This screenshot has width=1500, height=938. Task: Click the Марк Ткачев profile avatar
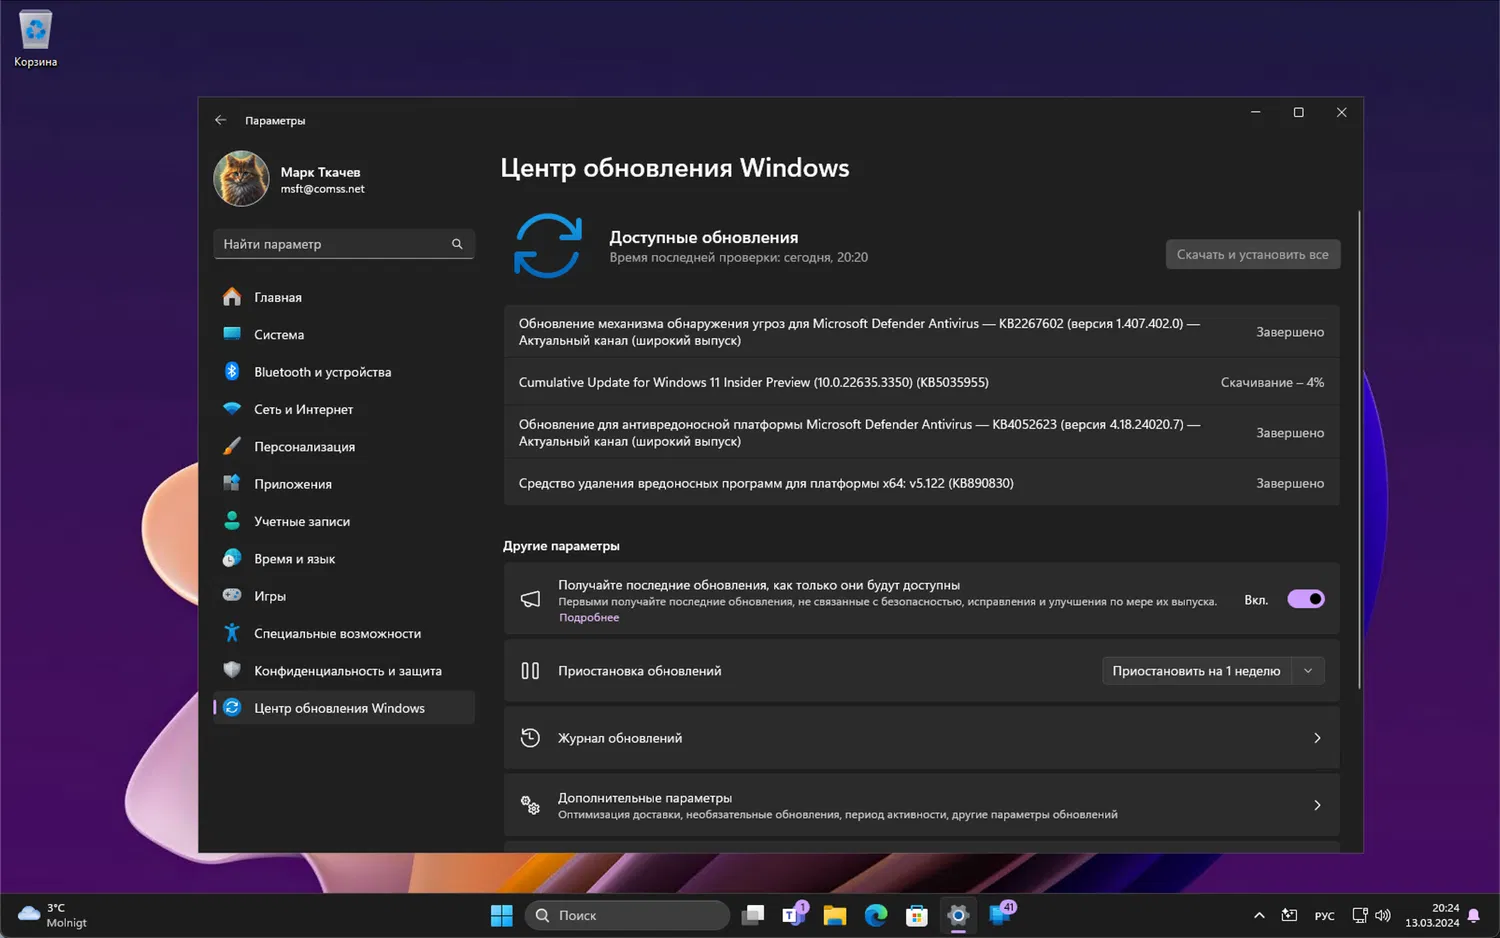tap(241, 179)
